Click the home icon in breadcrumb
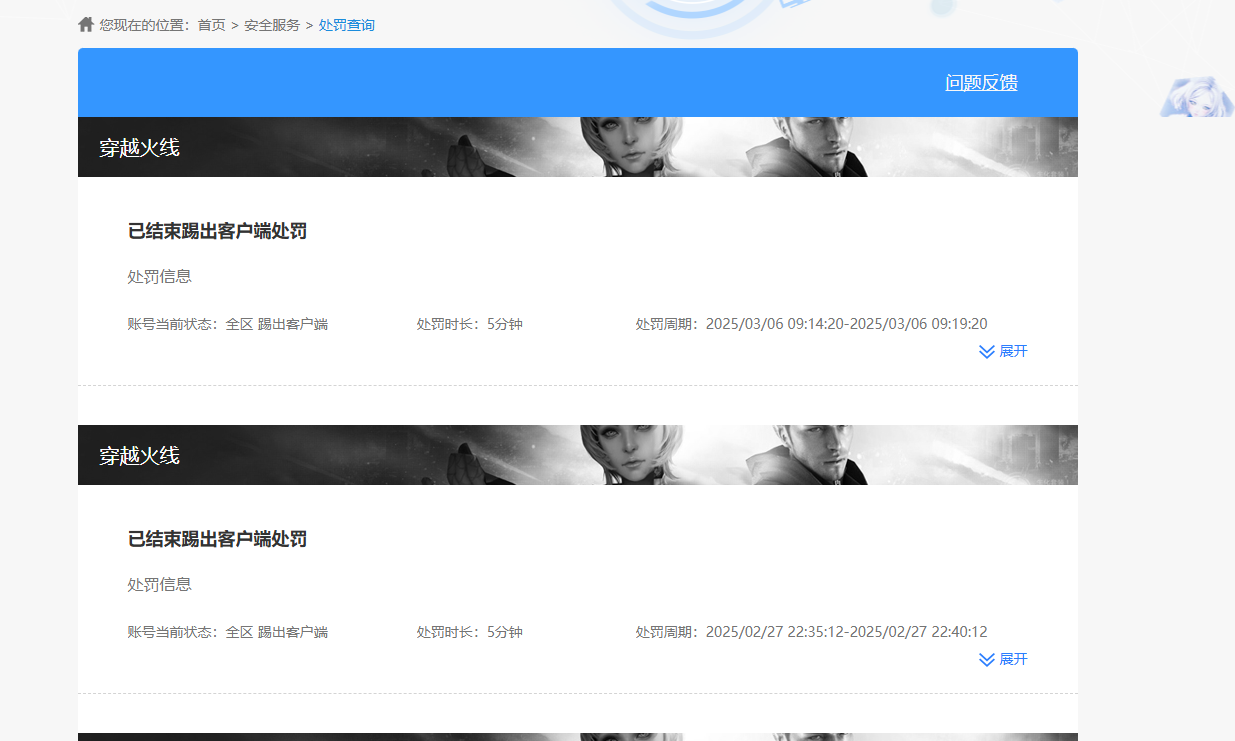Screen dimensions: 1235x741 pyautogui.click(x=86, y=24)
